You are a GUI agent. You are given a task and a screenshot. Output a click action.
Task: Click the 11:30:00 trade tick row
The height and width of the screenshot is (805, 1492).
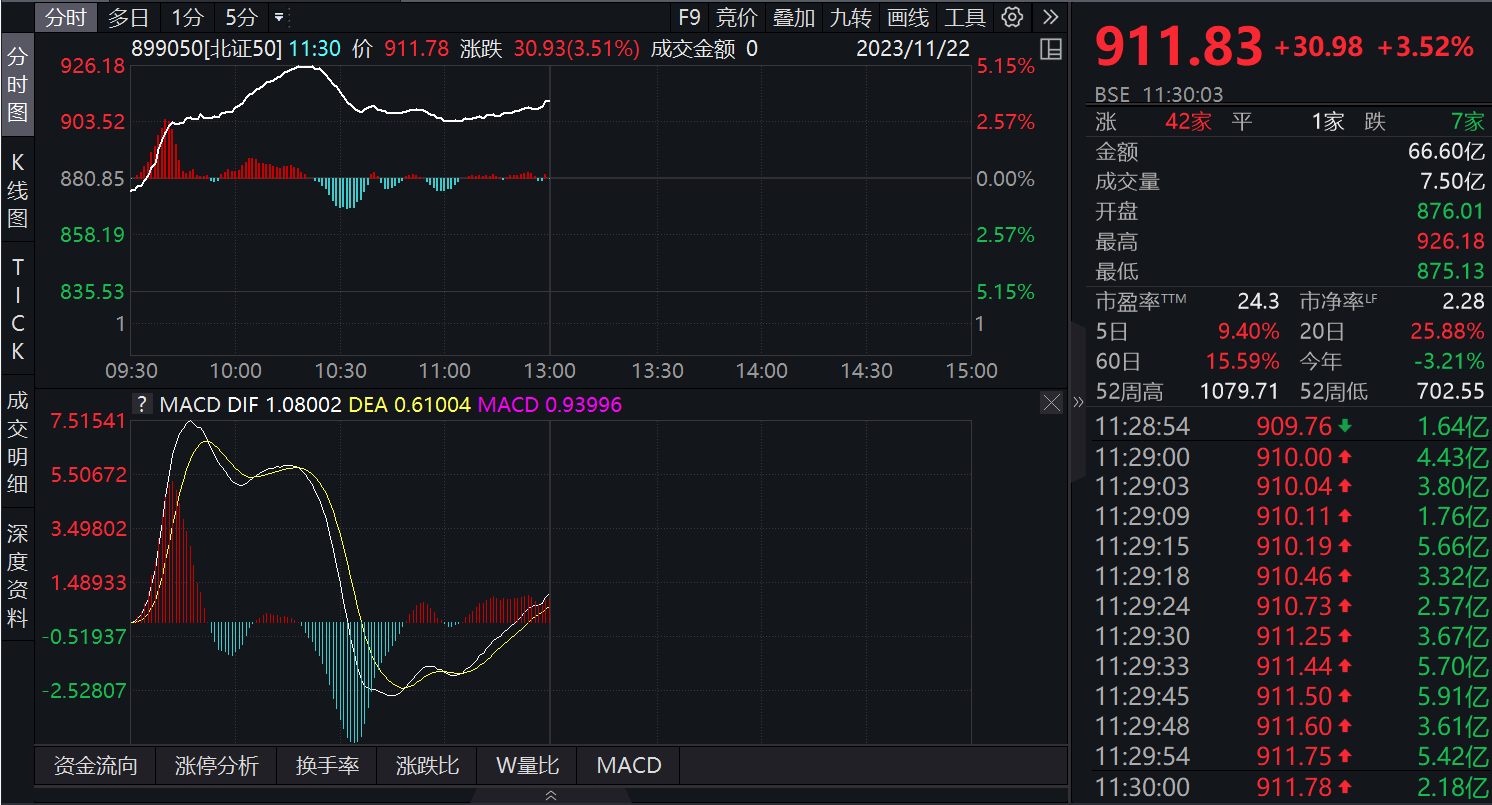[1290, 787]
